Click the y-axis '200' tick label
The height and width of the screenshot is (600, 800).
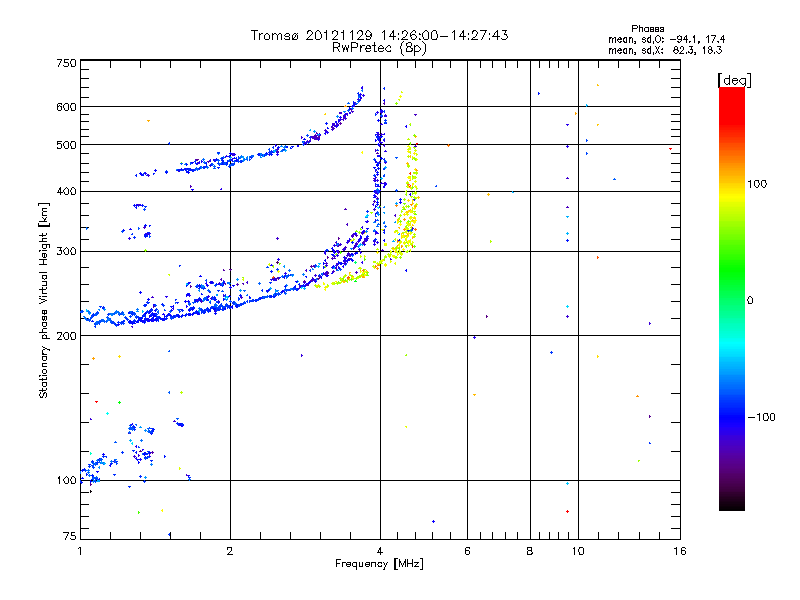pos(66,336)
